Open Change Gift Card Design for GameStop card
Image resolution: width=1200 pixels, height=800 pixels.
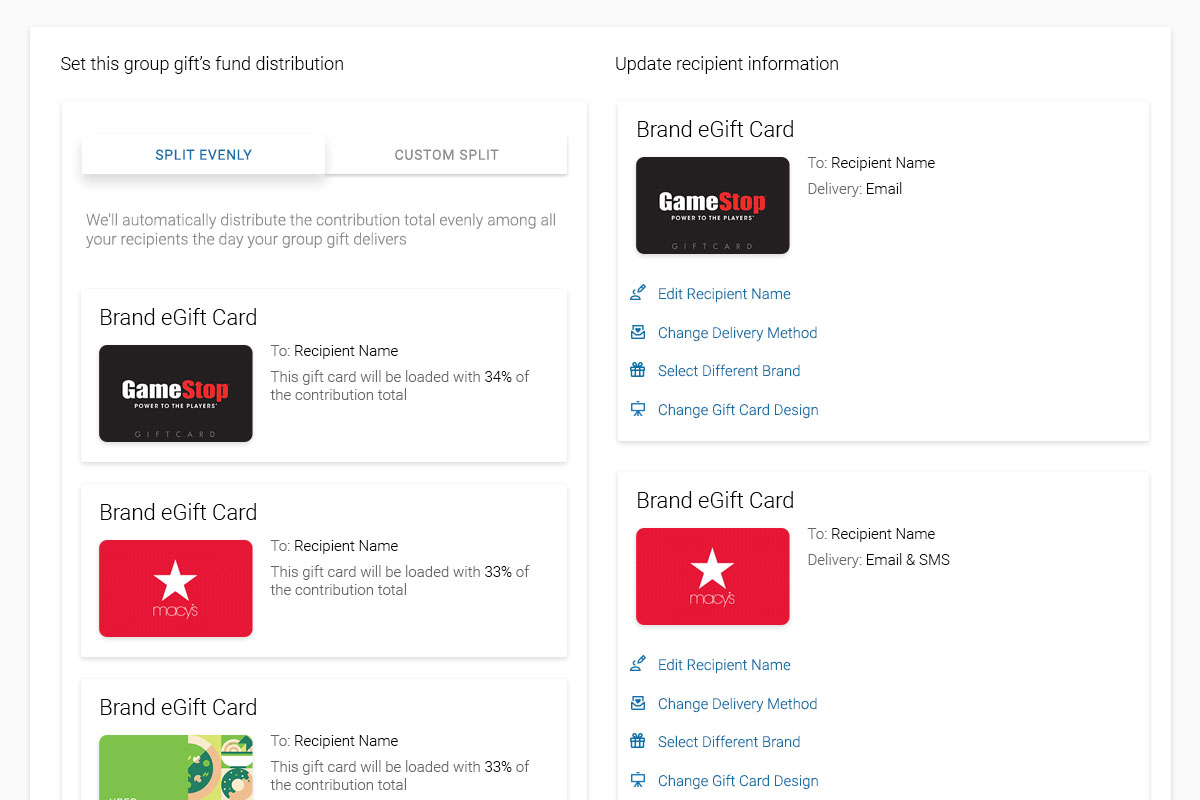click(x=738, y=410)
